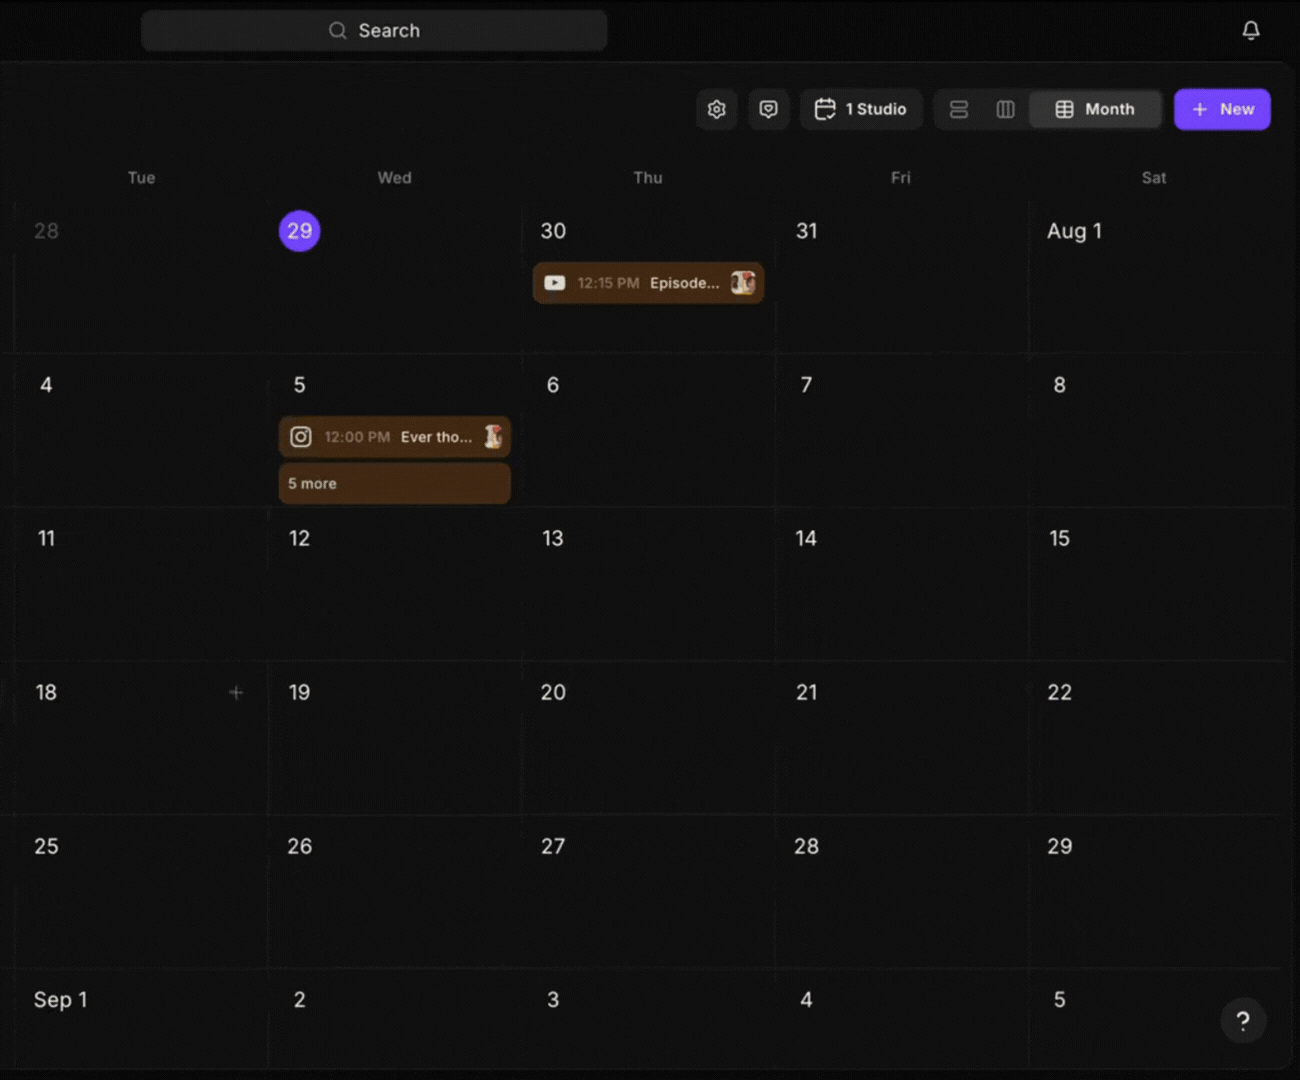Click the Instagram icon on the Ever tho event
Screen dimensions: 1300x1080
(301, 437)
